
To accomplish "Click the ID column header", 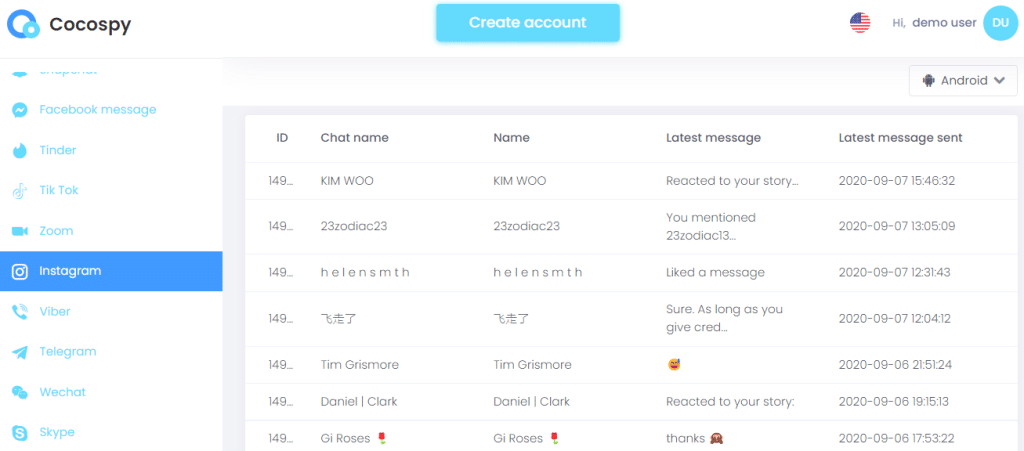I will (282, 138).
